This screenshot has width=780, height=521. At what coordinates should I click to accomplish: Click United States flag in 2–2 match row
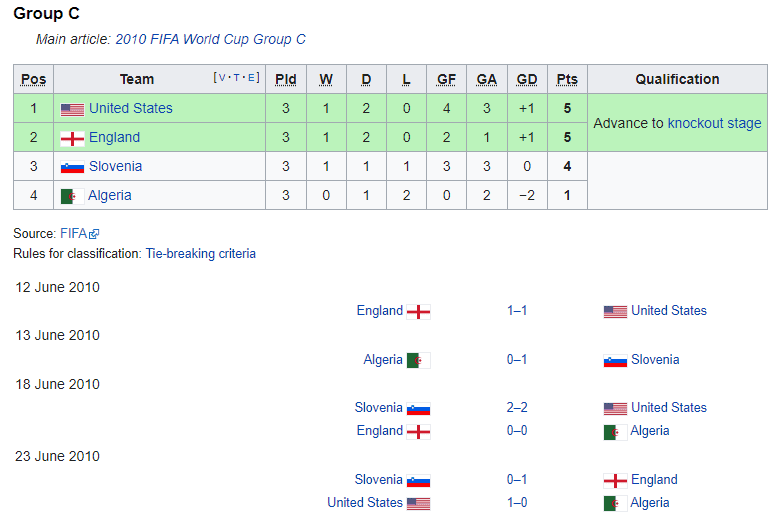tap(615, 408)
